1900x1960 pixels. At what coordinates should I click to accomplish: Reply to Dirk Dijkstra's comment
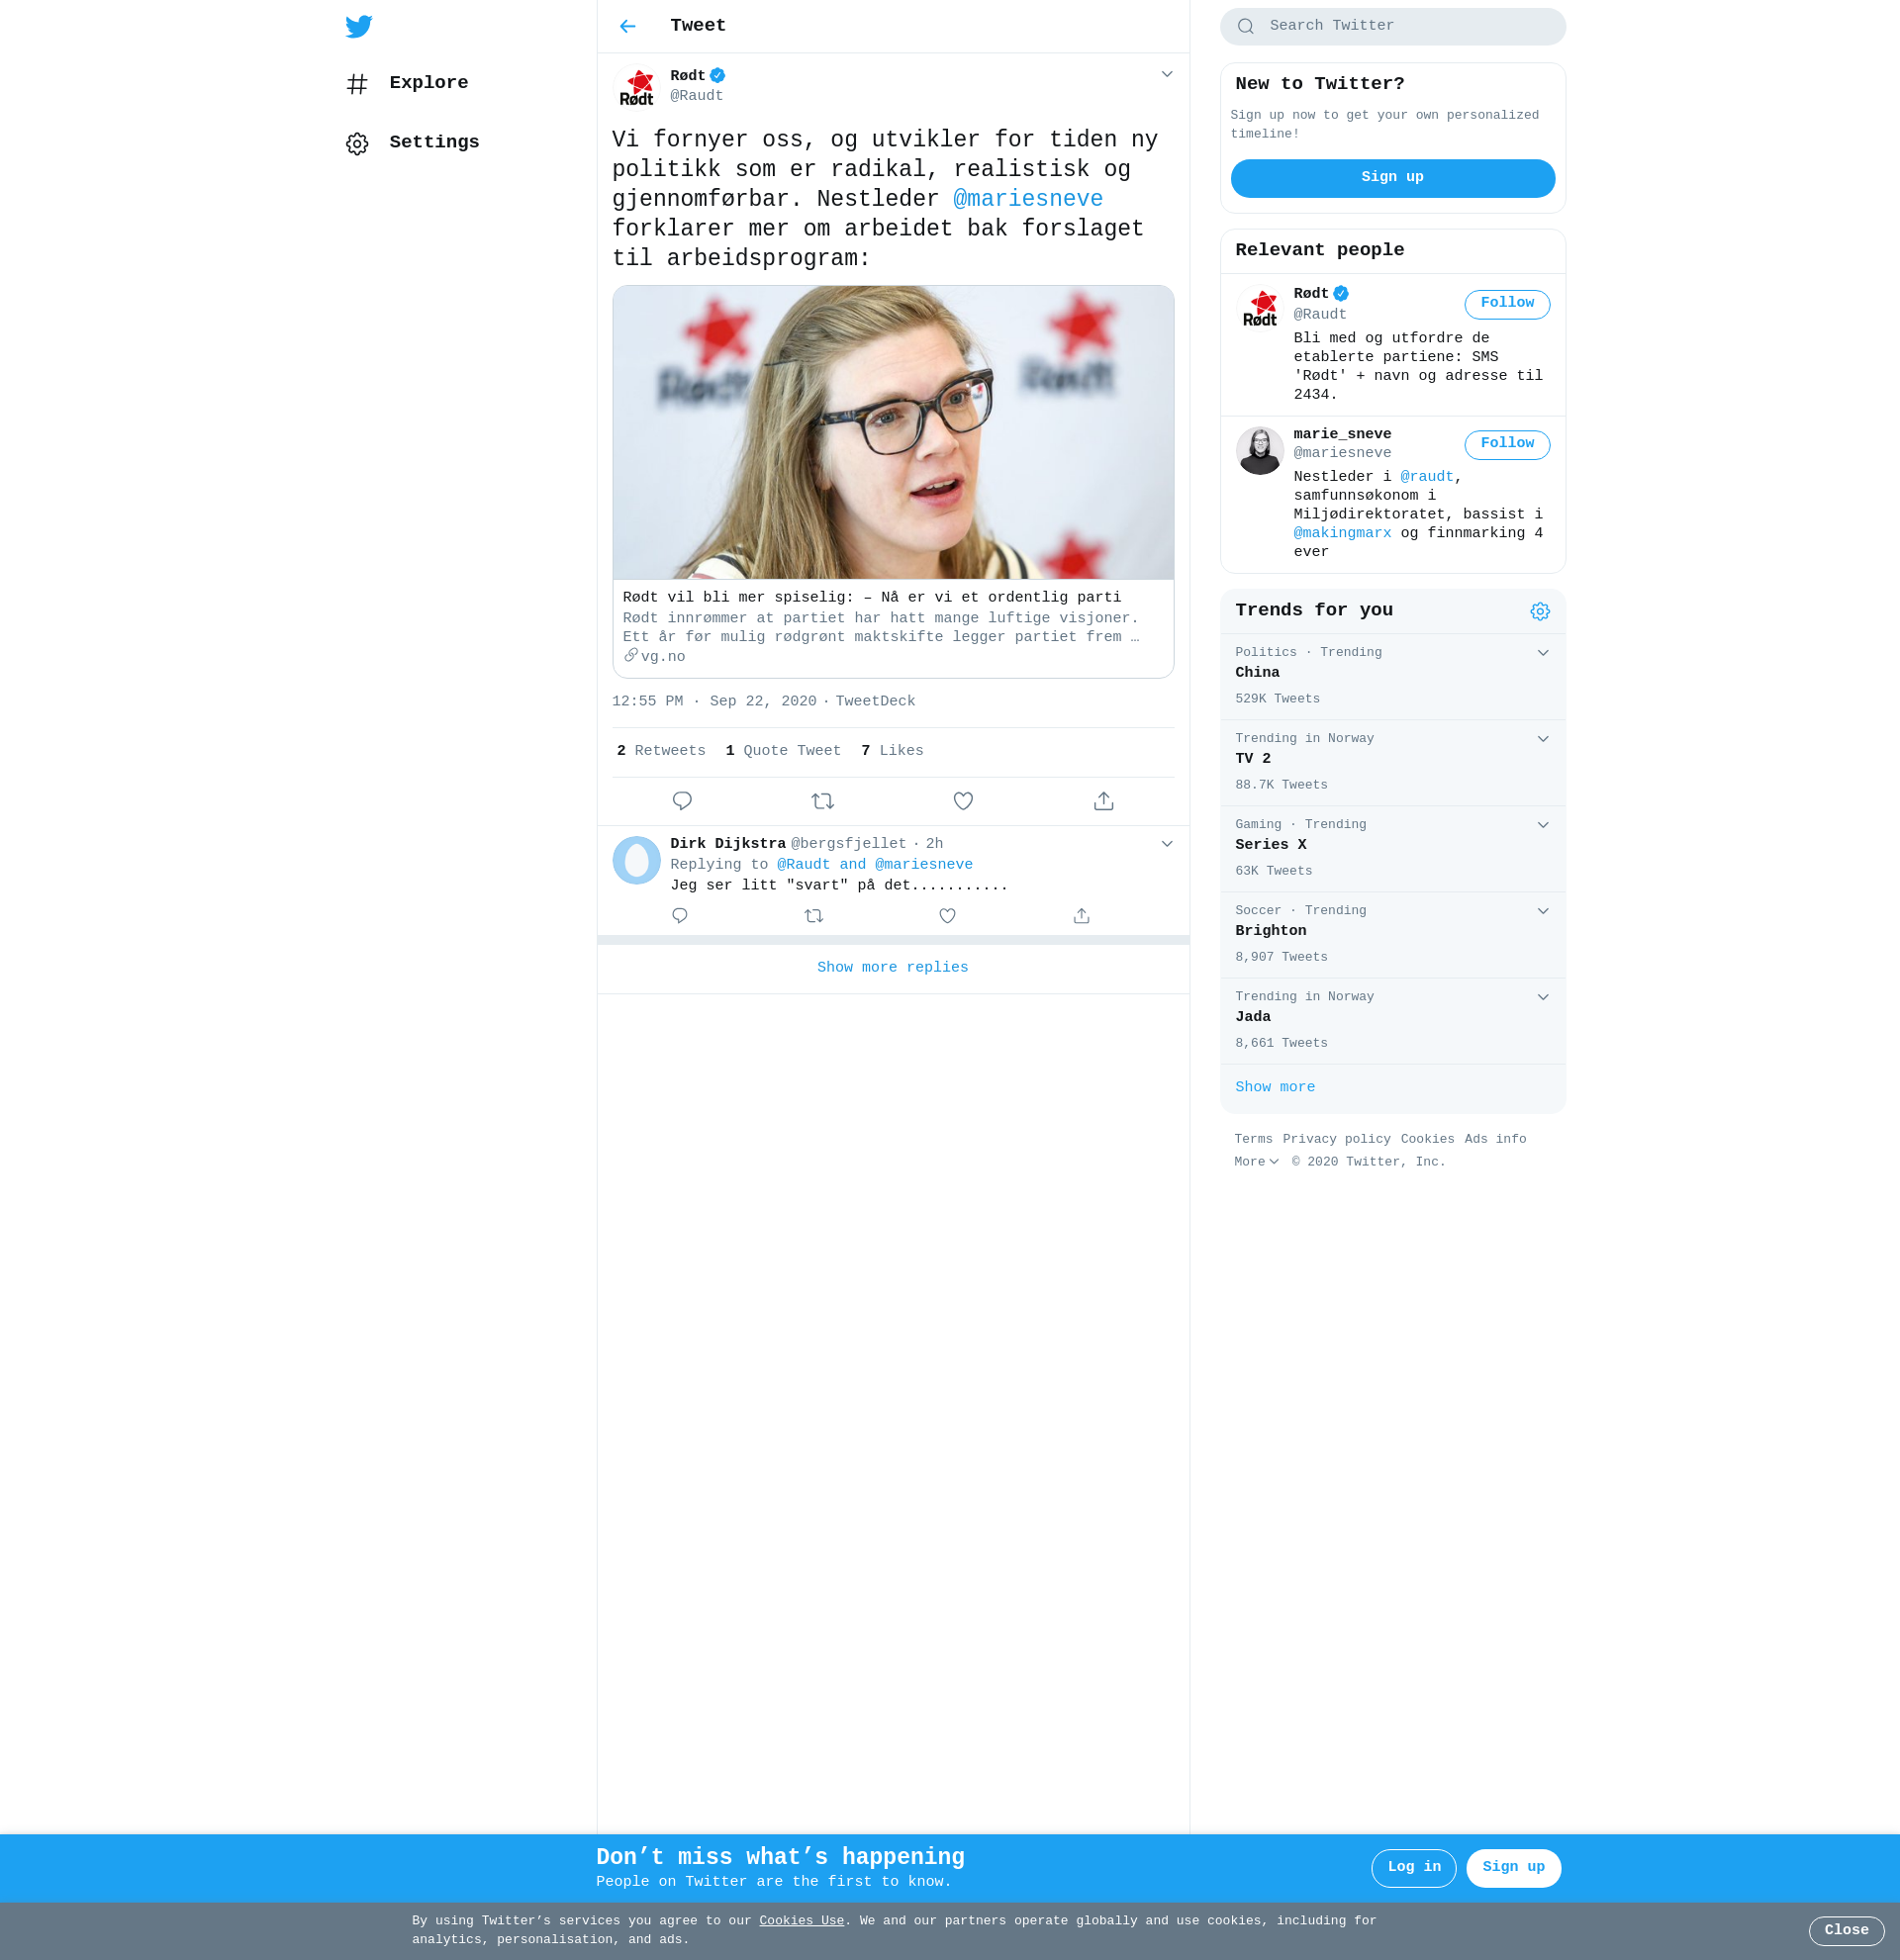pyautogui.click(x=680, y=916)
